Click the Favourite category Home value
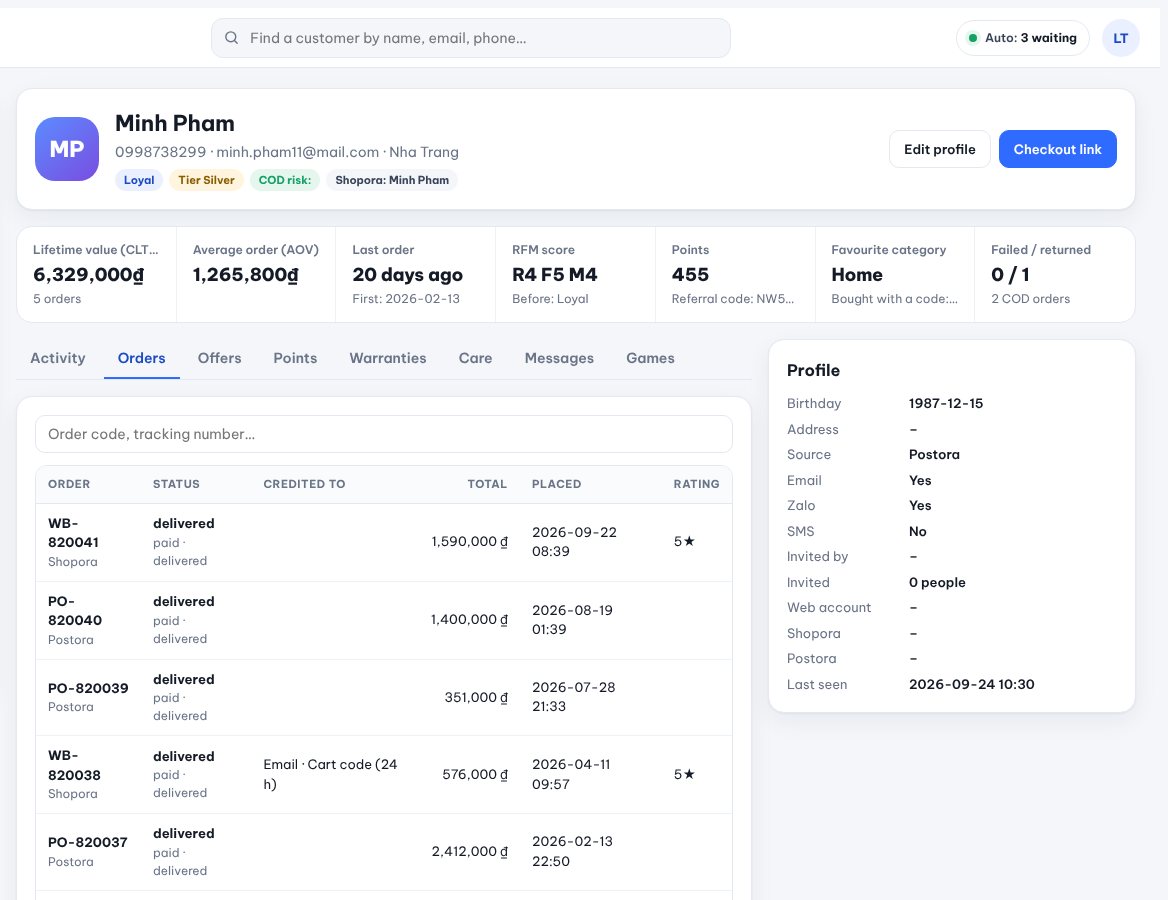Viewport: 1168px width, 900px height. (857, 275)
